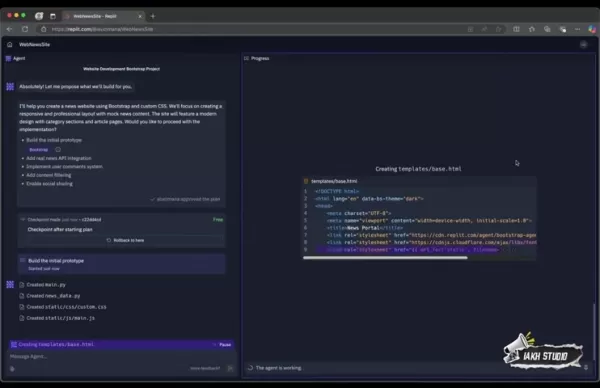The image size is (600, 388).
Task: Open the tab actions menu icon
Action: [53, 16]
